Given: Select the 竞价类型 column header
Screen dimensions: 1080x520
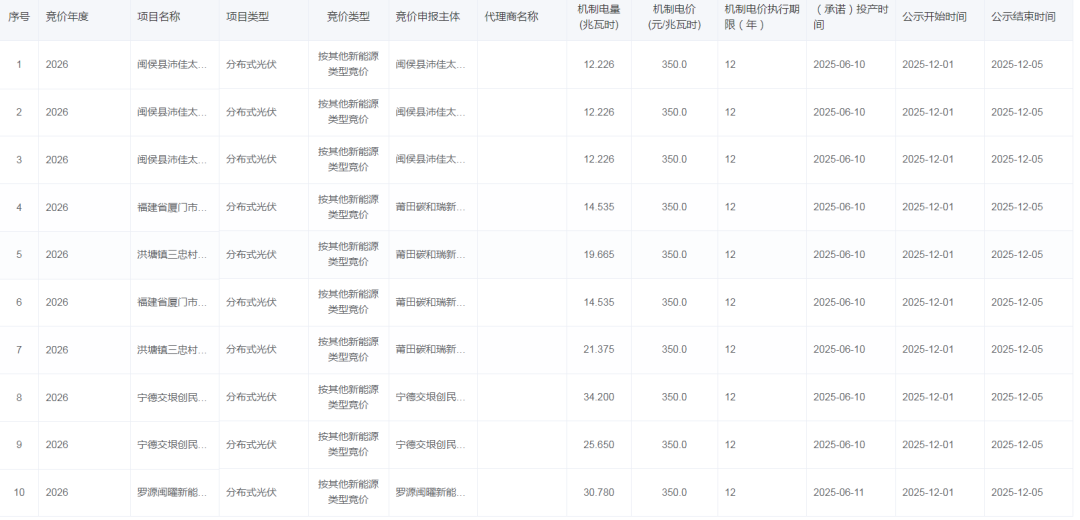Looking at the screenshot, I should (348, 17).
